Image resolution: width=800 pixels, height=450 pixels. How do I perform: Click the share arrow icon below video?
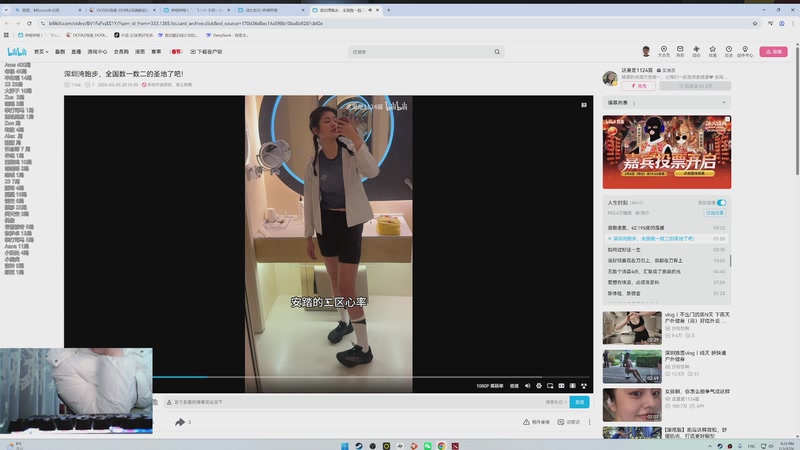pos(180,422)
